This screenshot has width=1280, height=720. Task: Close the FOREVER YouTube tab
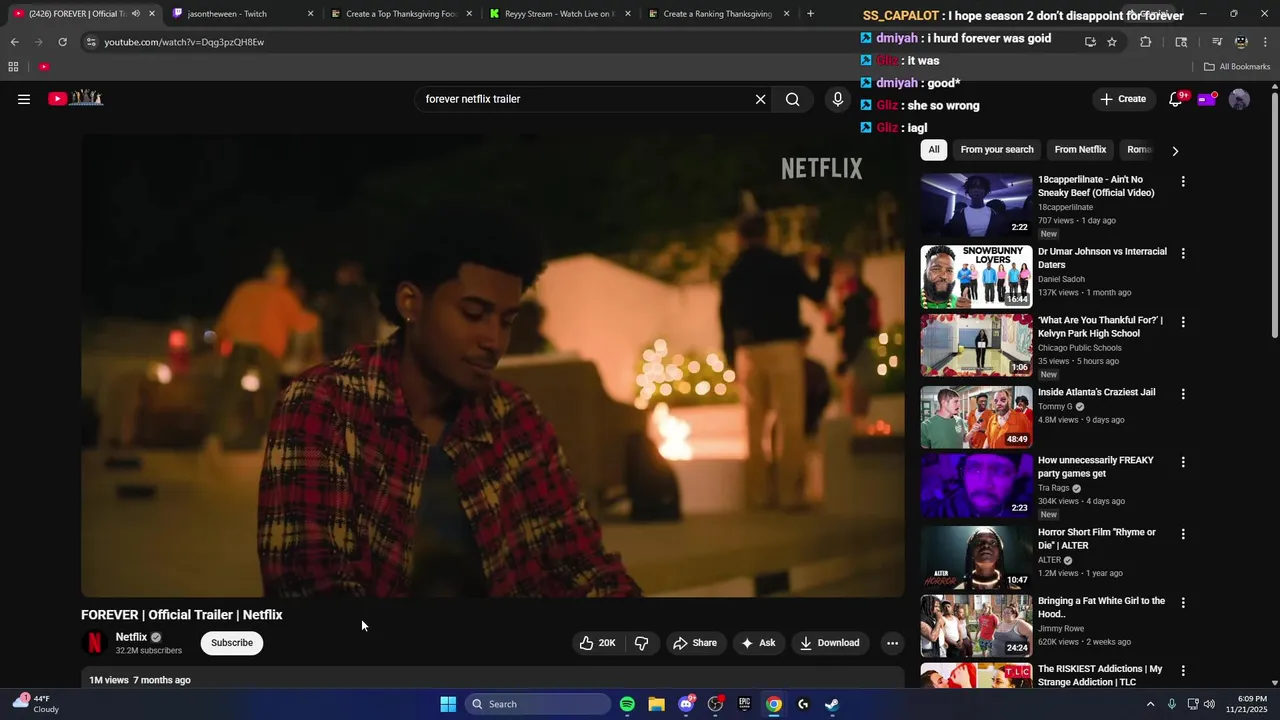pyautogui.click(x=152, y=14)
